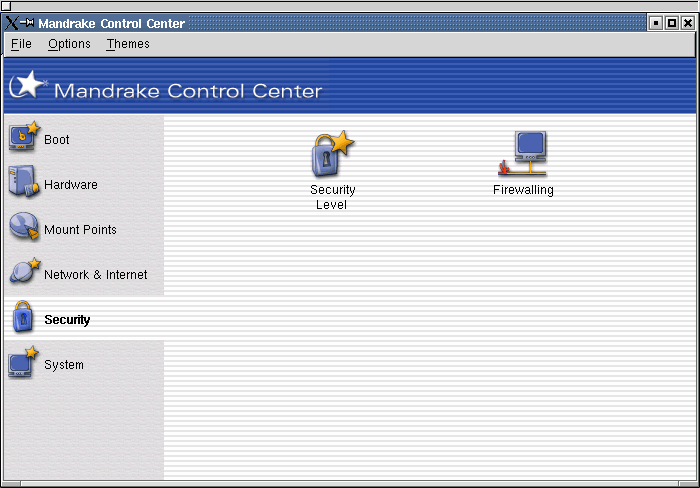Select the Hardware category icon
The width and height of the screenshot is (700, 488).
point(23,181)
